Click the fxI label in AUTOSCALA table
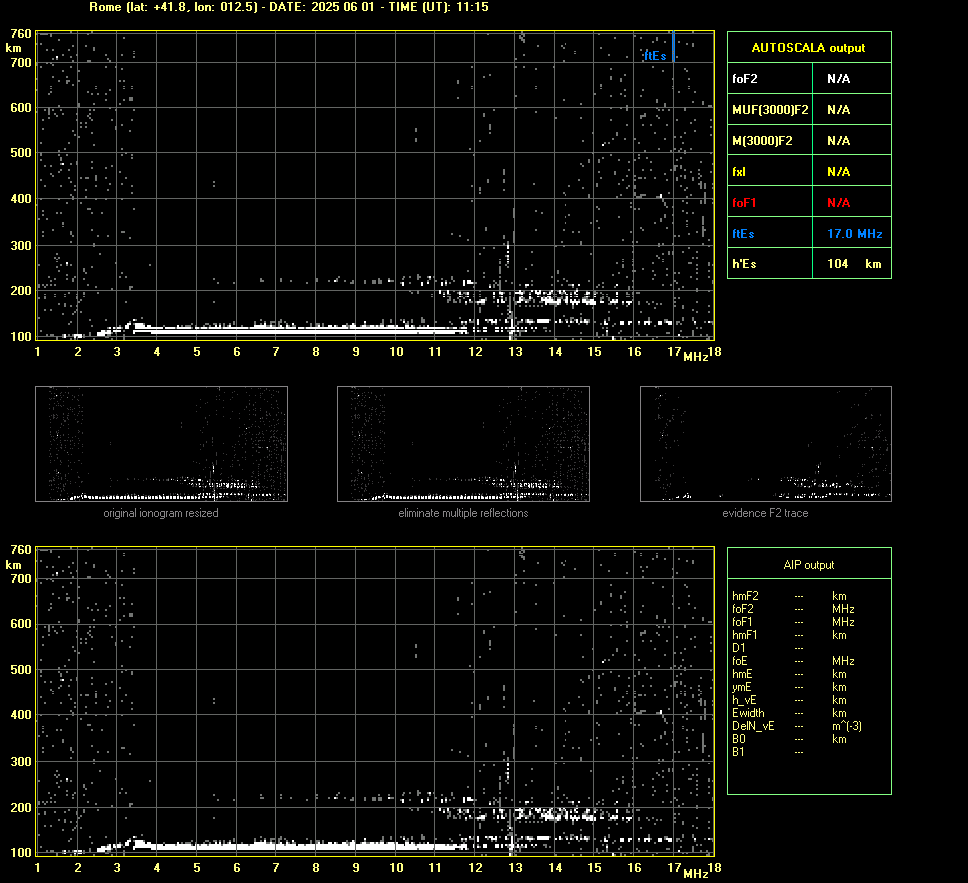Screen dimensions: 968x883 (x=739, y=172)
